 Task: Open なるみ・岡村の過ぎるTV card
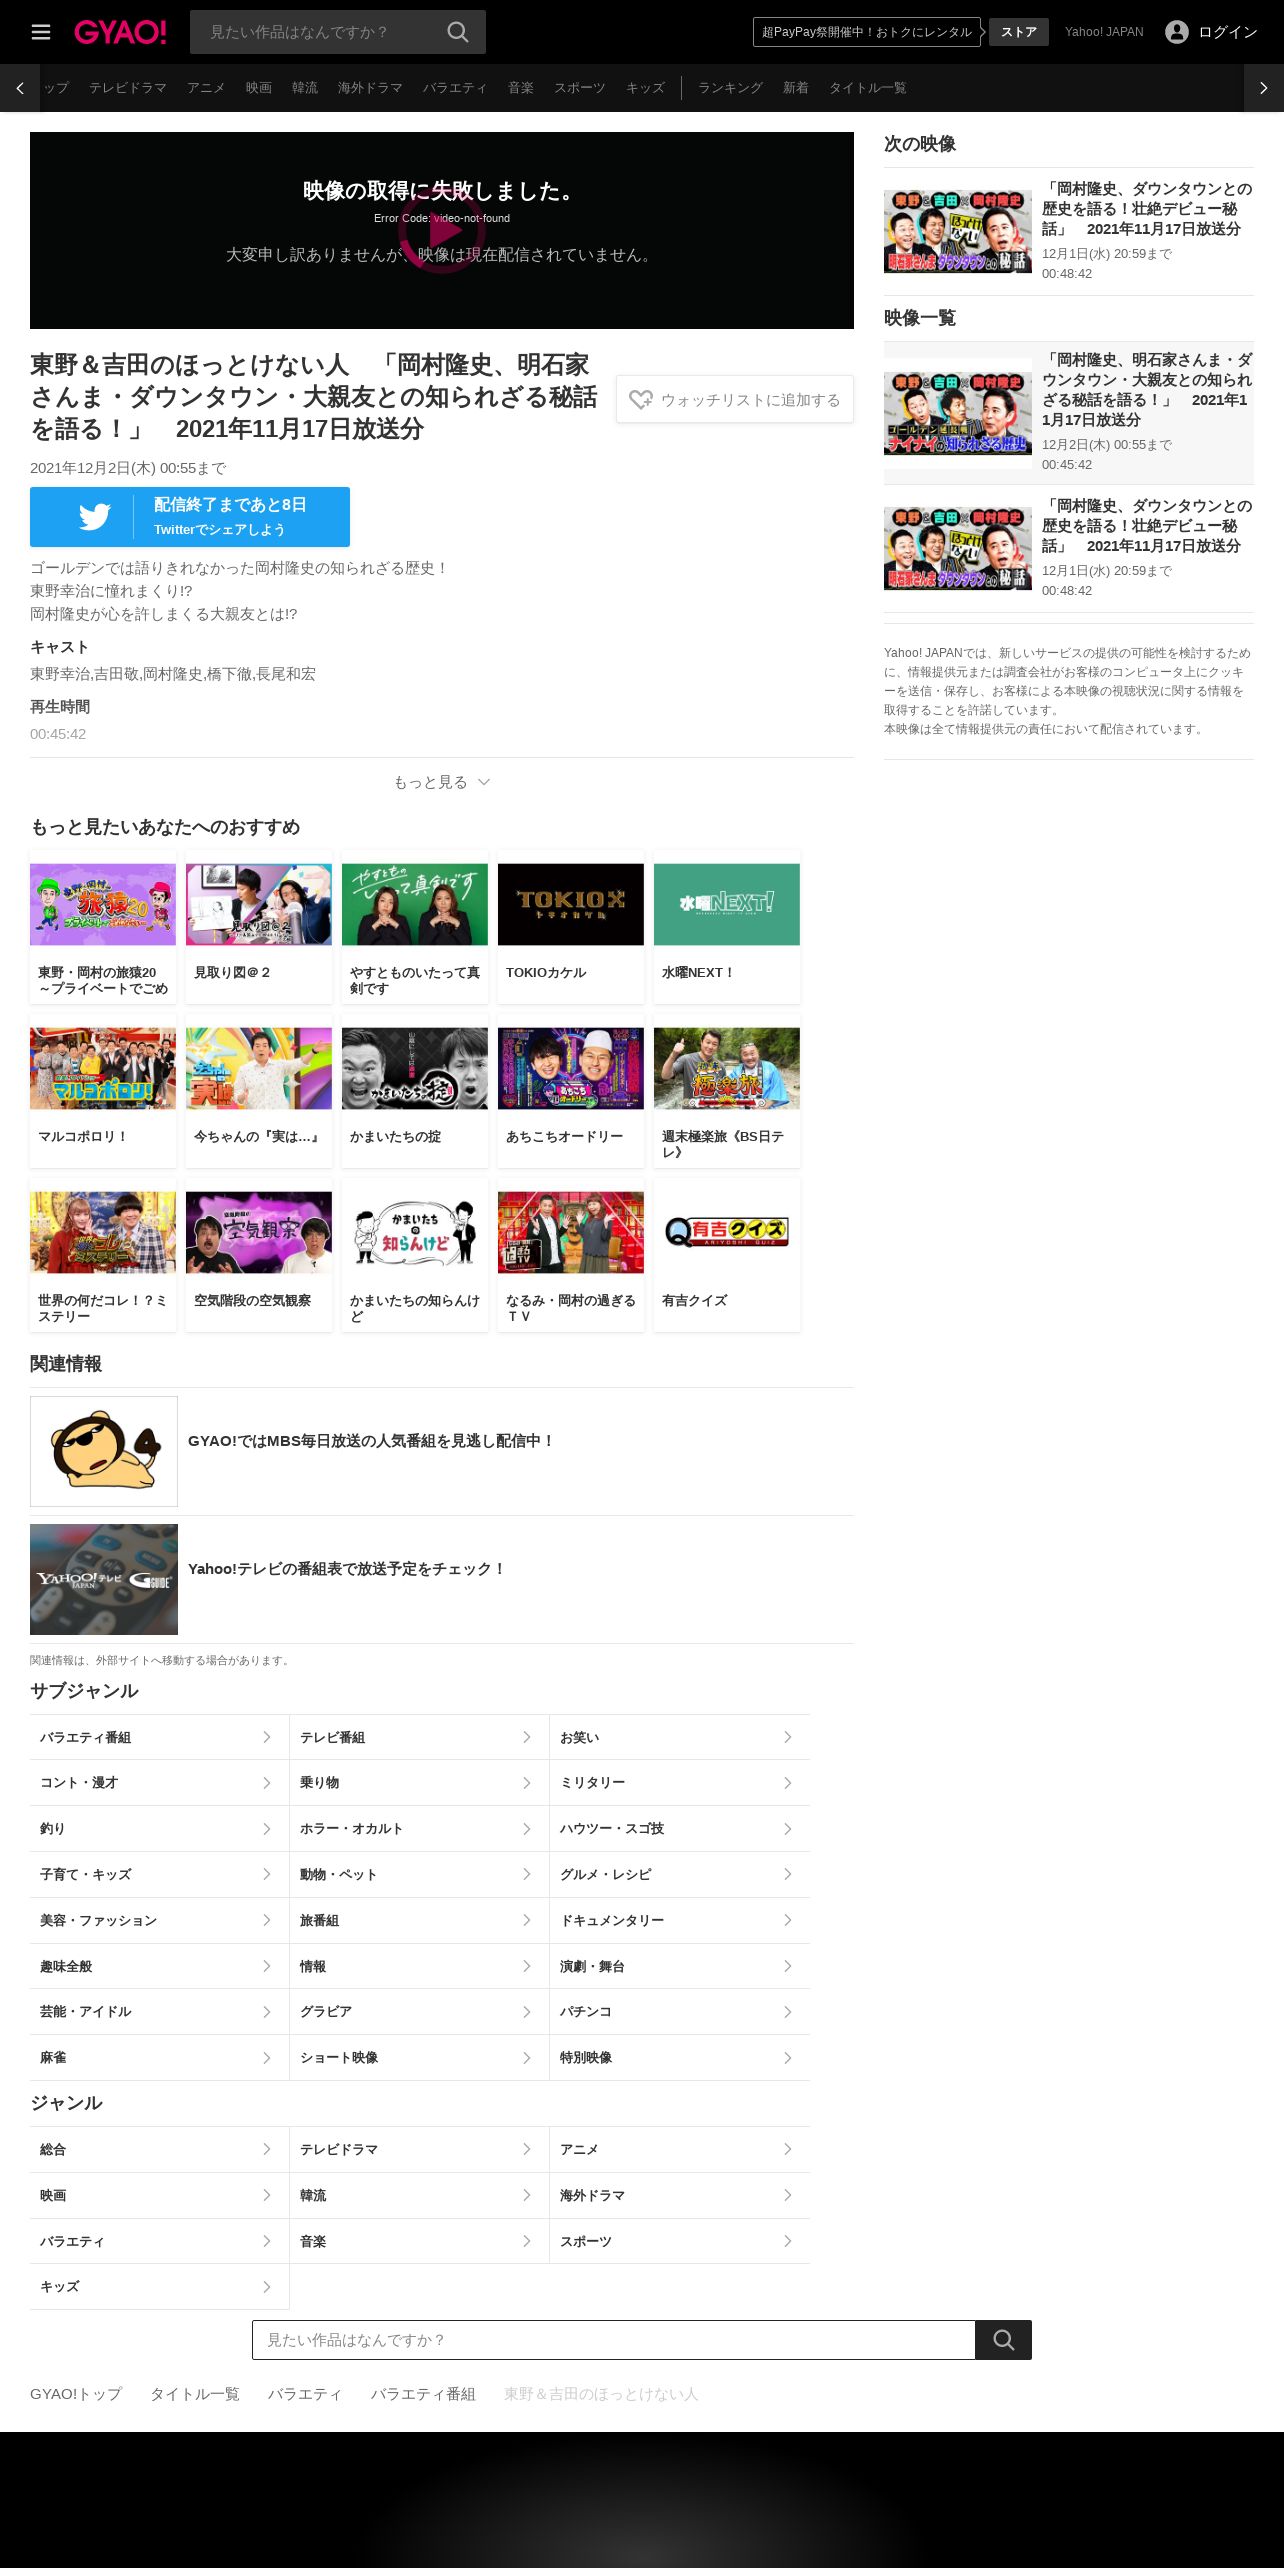[571, 1255]
